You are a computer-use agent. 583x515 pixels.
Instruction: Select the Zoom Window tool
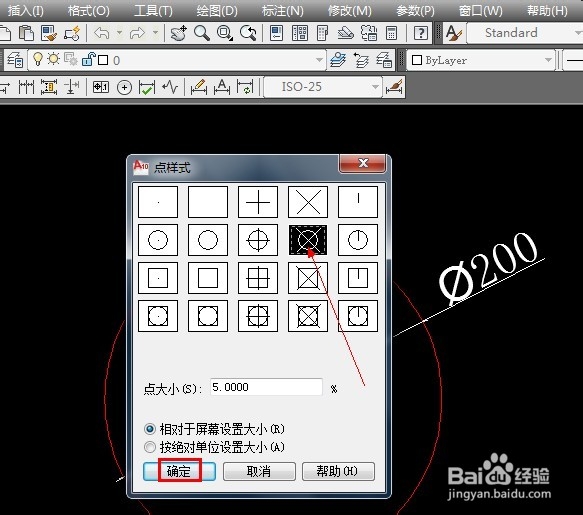pos(225,33)
